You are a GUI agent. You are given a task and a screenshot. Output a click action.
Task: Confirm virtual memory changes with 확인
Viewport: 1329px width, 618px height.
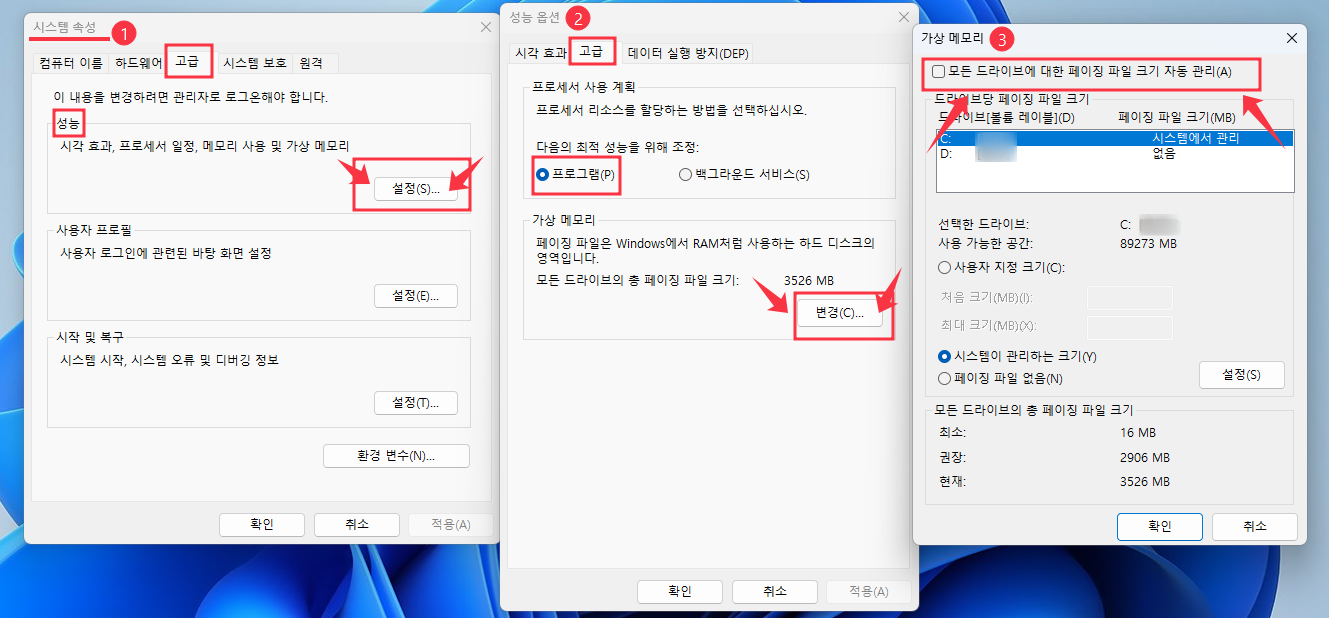coord(1159,527)
